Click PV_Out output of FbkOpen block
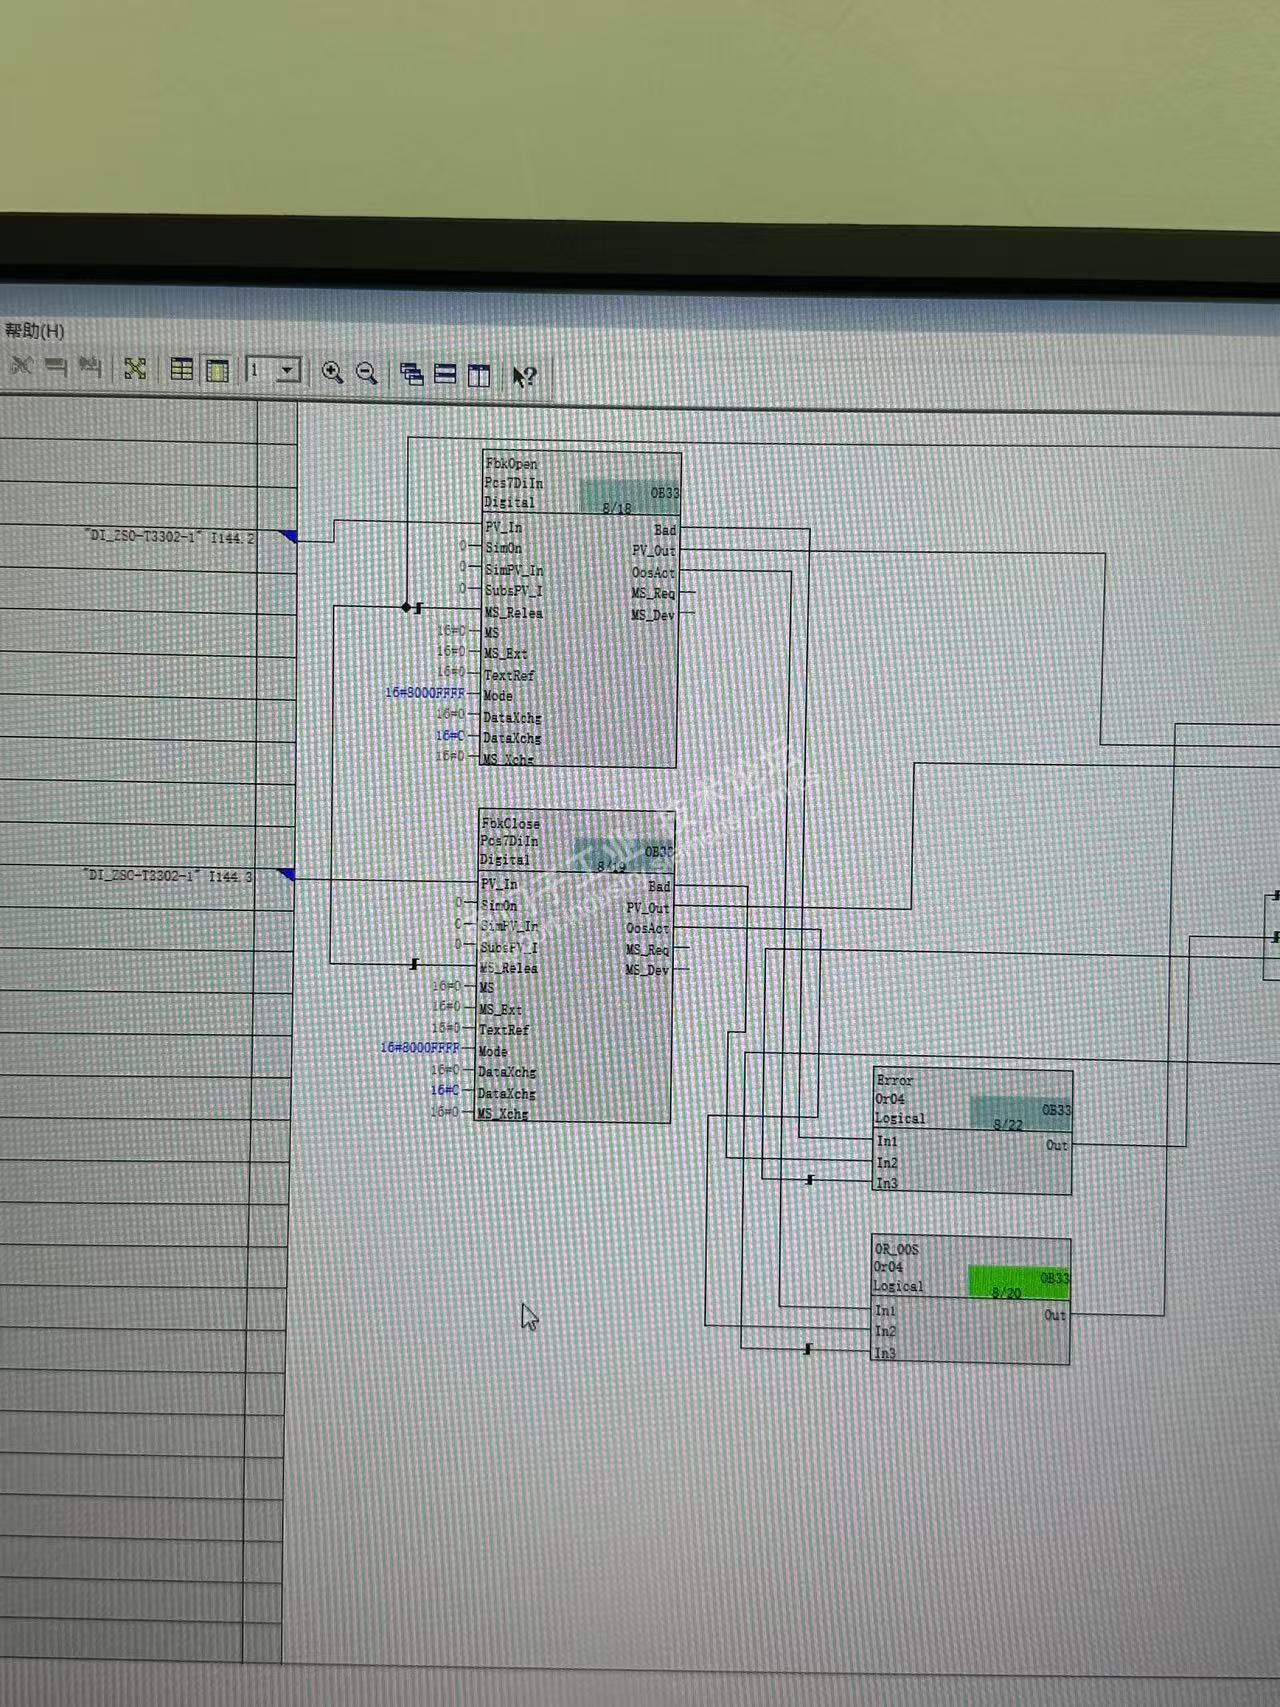Viewport: 1280px width, 1707px height. coord(654,551)
